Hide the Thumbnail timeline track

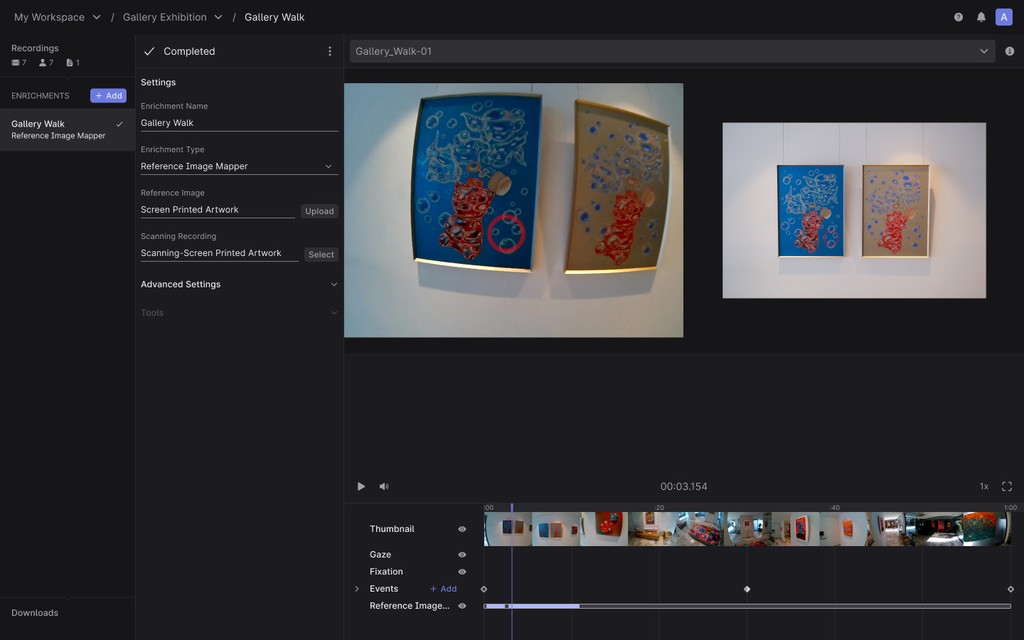pyautogui.click(x=462, y=528)
